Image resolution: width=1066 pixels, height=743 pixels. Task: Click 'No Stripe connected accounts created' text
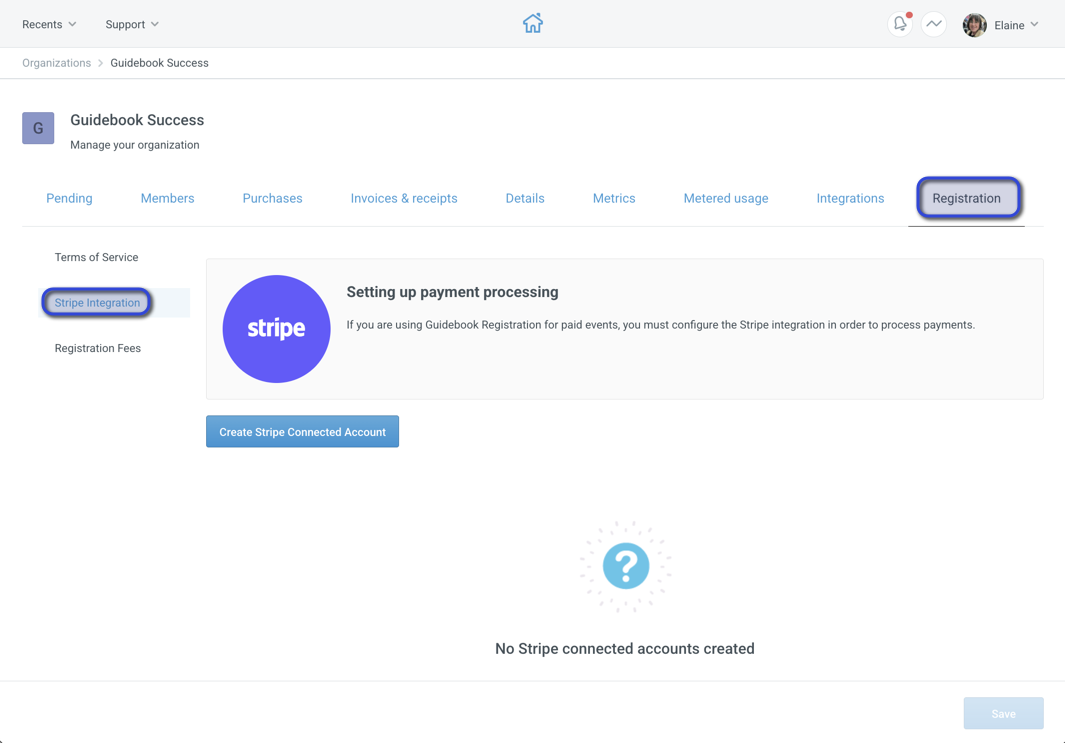tap(625, 649)
